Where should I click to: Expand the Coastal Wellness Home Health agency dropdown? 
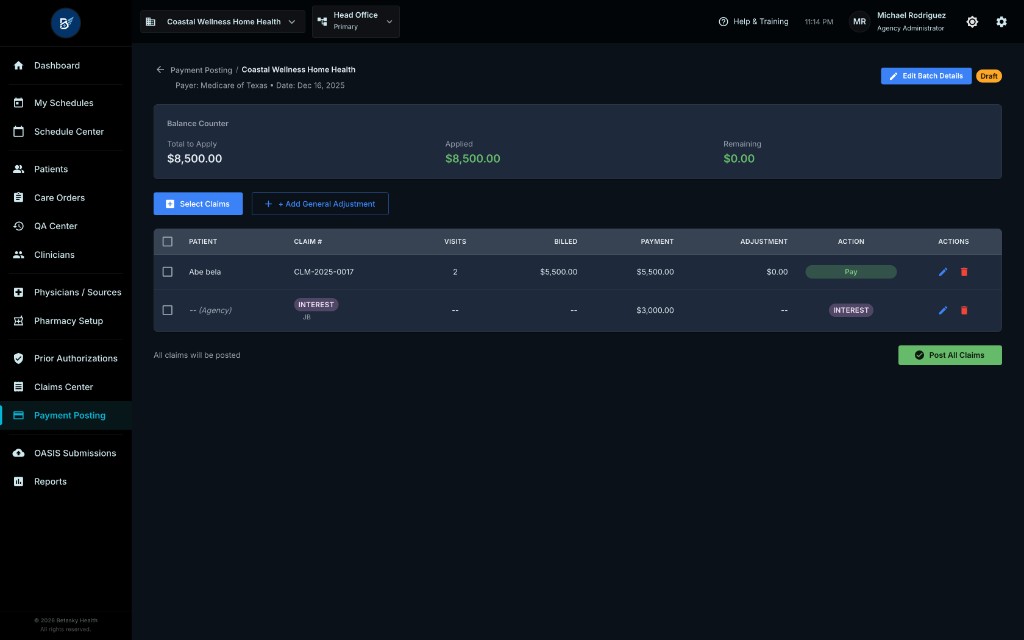point(222,22)
